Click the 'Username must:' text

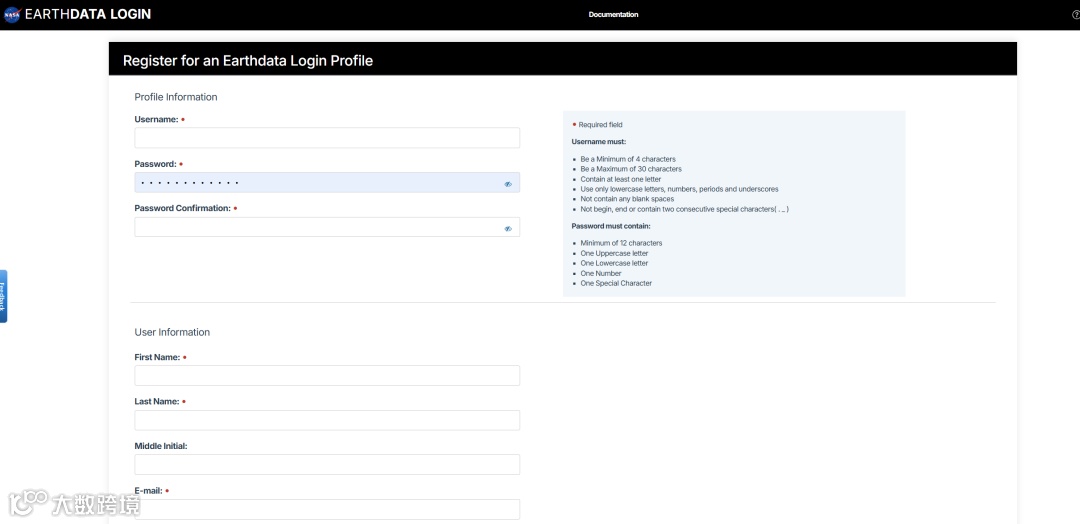599,141
